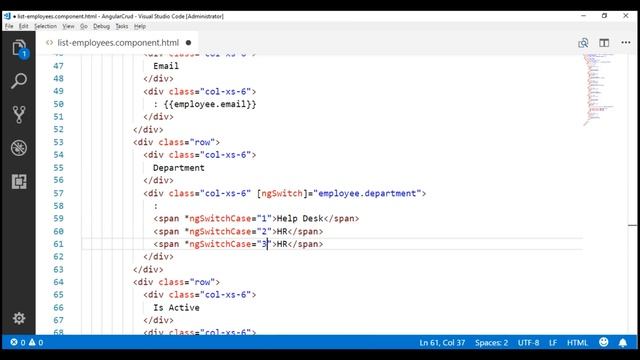Image resolution: width=640 pixels, height=360 pixels.
Task: Click the LF end-of-line indicator
Action: pos(553,342)
